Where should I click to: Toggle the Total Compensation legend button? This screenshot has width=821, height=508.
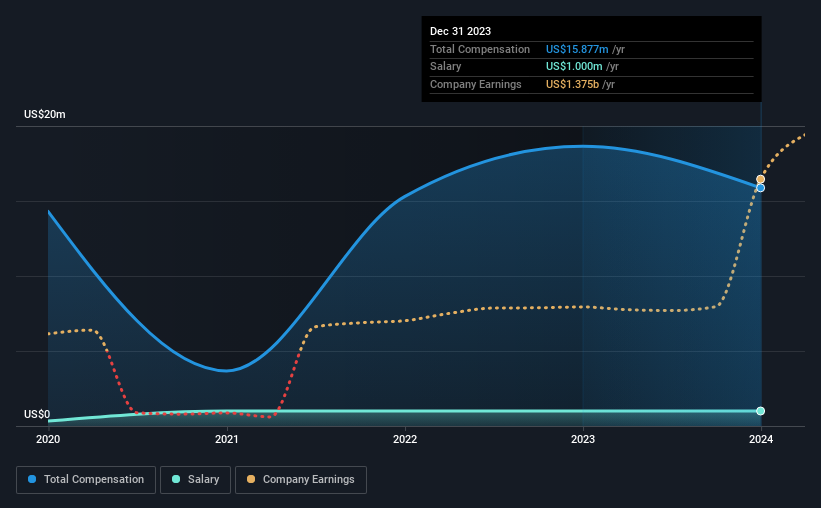coord(86,480)
